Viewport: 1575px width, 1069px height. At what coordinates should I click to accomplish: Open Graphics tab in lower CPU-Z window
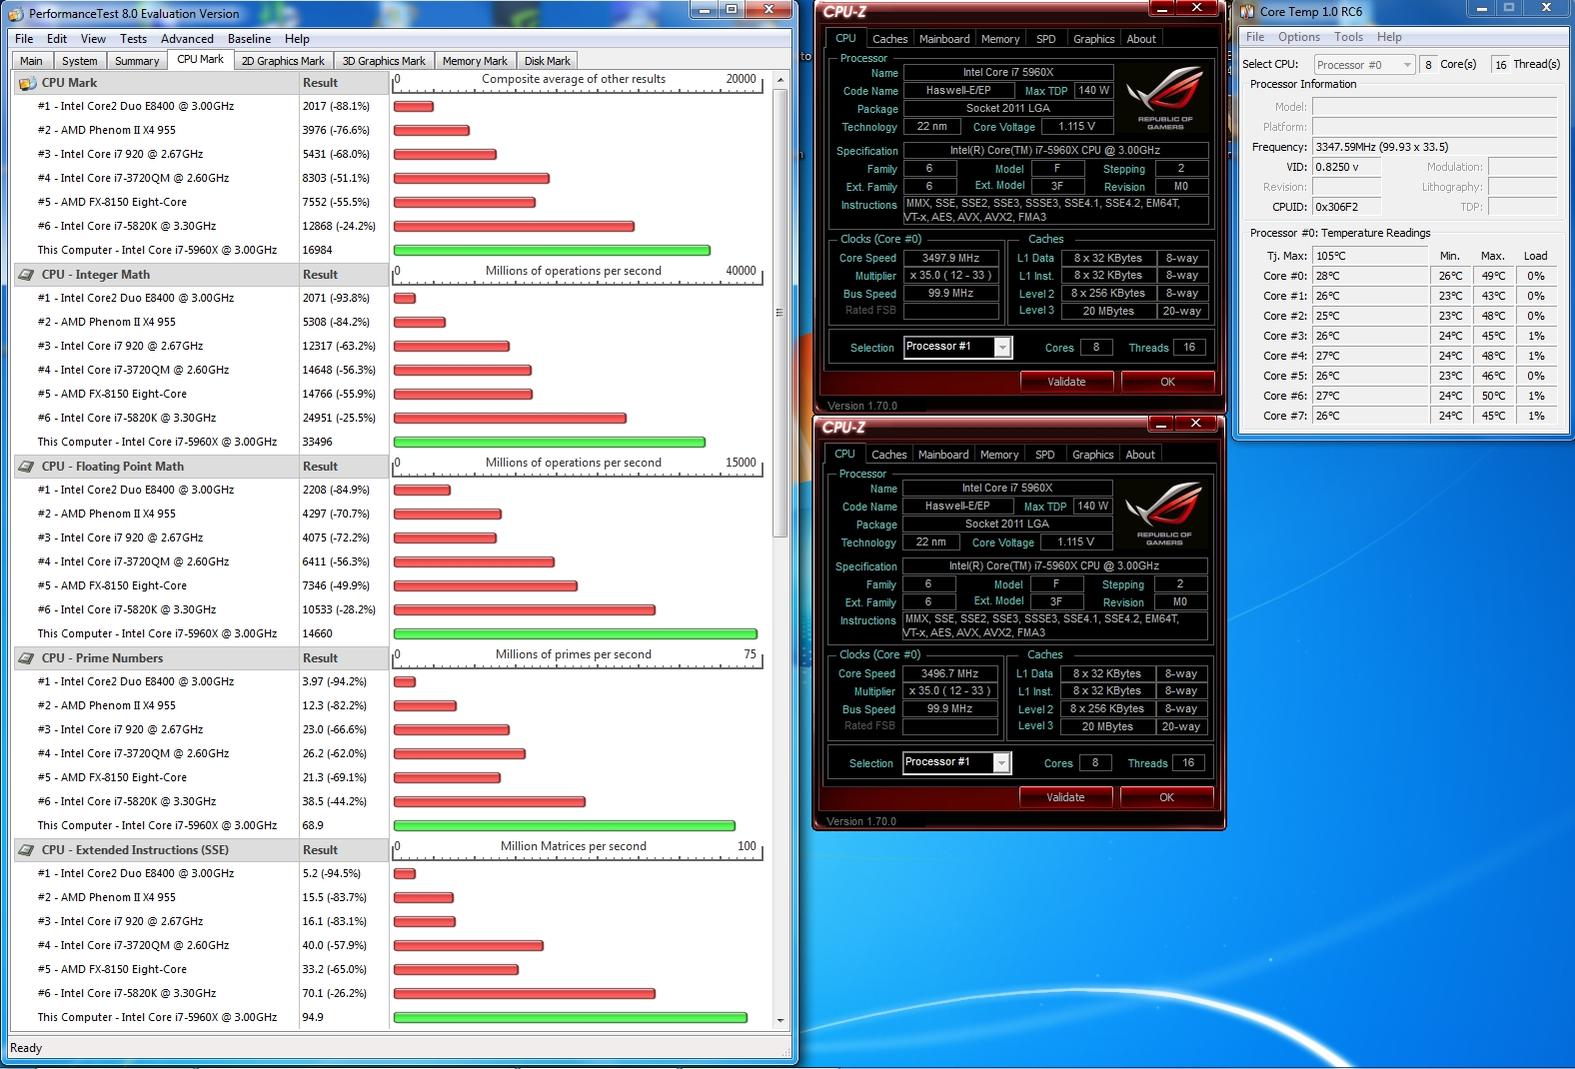pos(1093,455)
